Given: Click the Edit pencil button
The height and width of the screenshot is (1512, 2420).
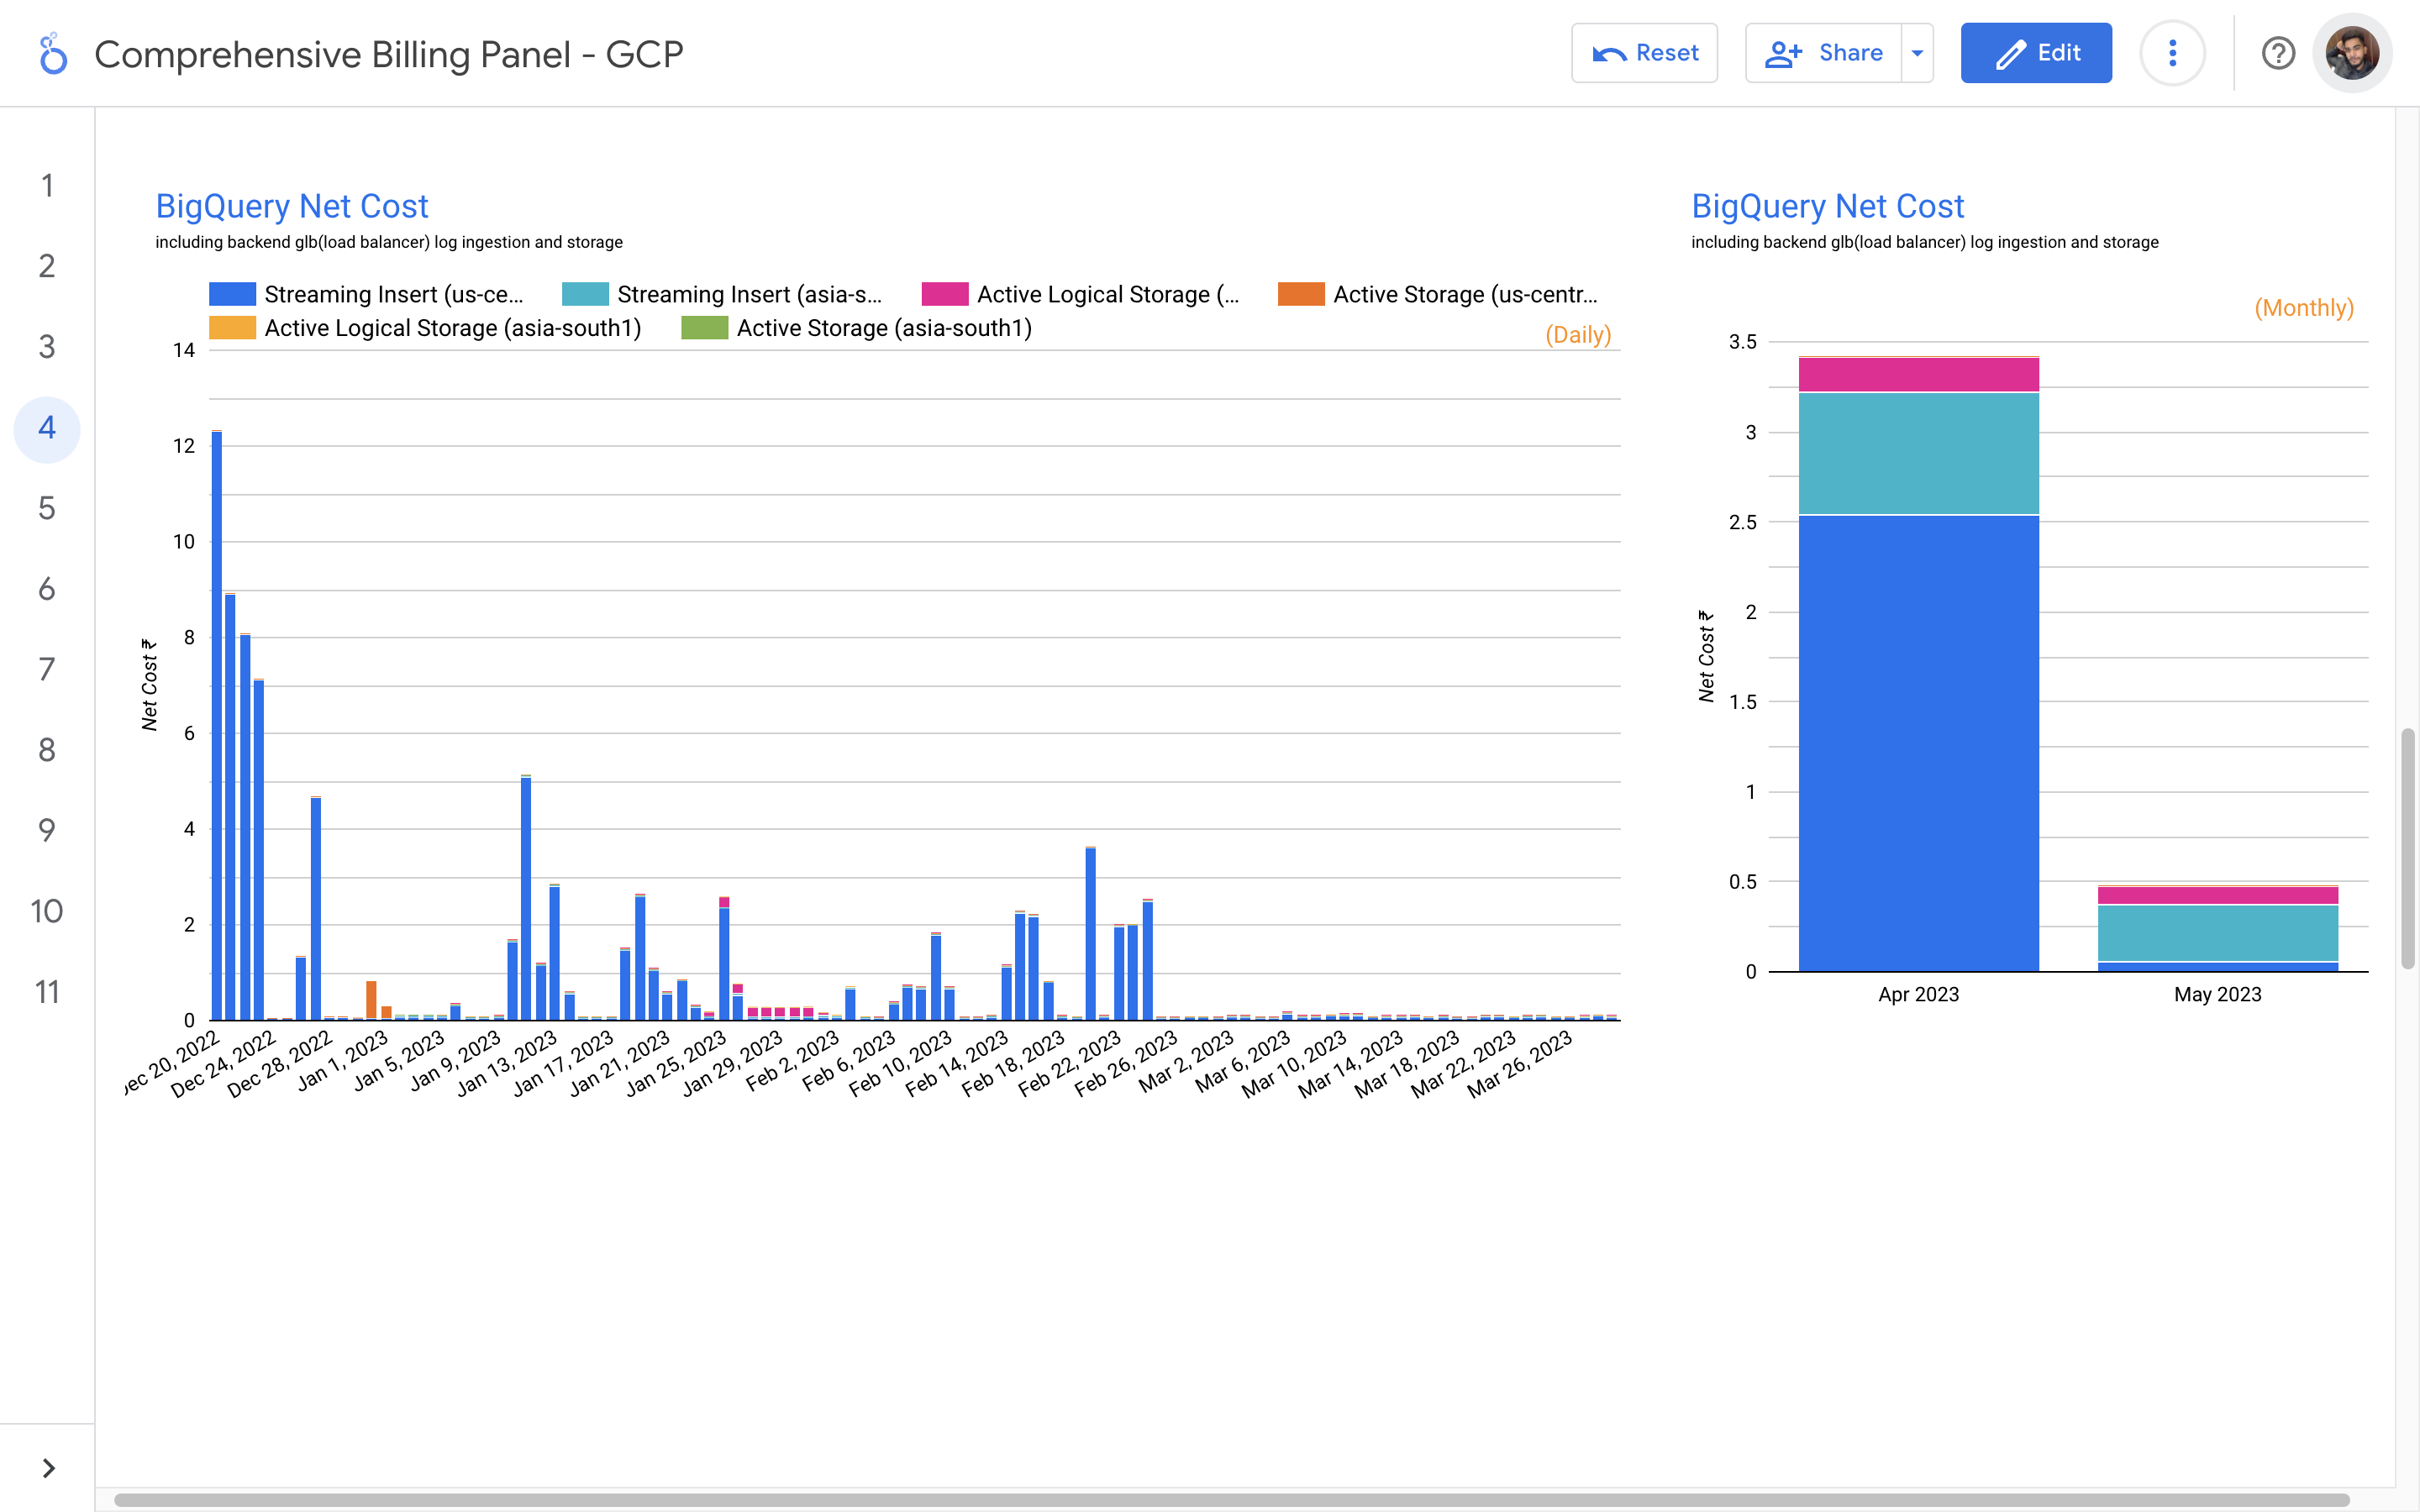Looking at the screenshot, I should (2036, 53).
